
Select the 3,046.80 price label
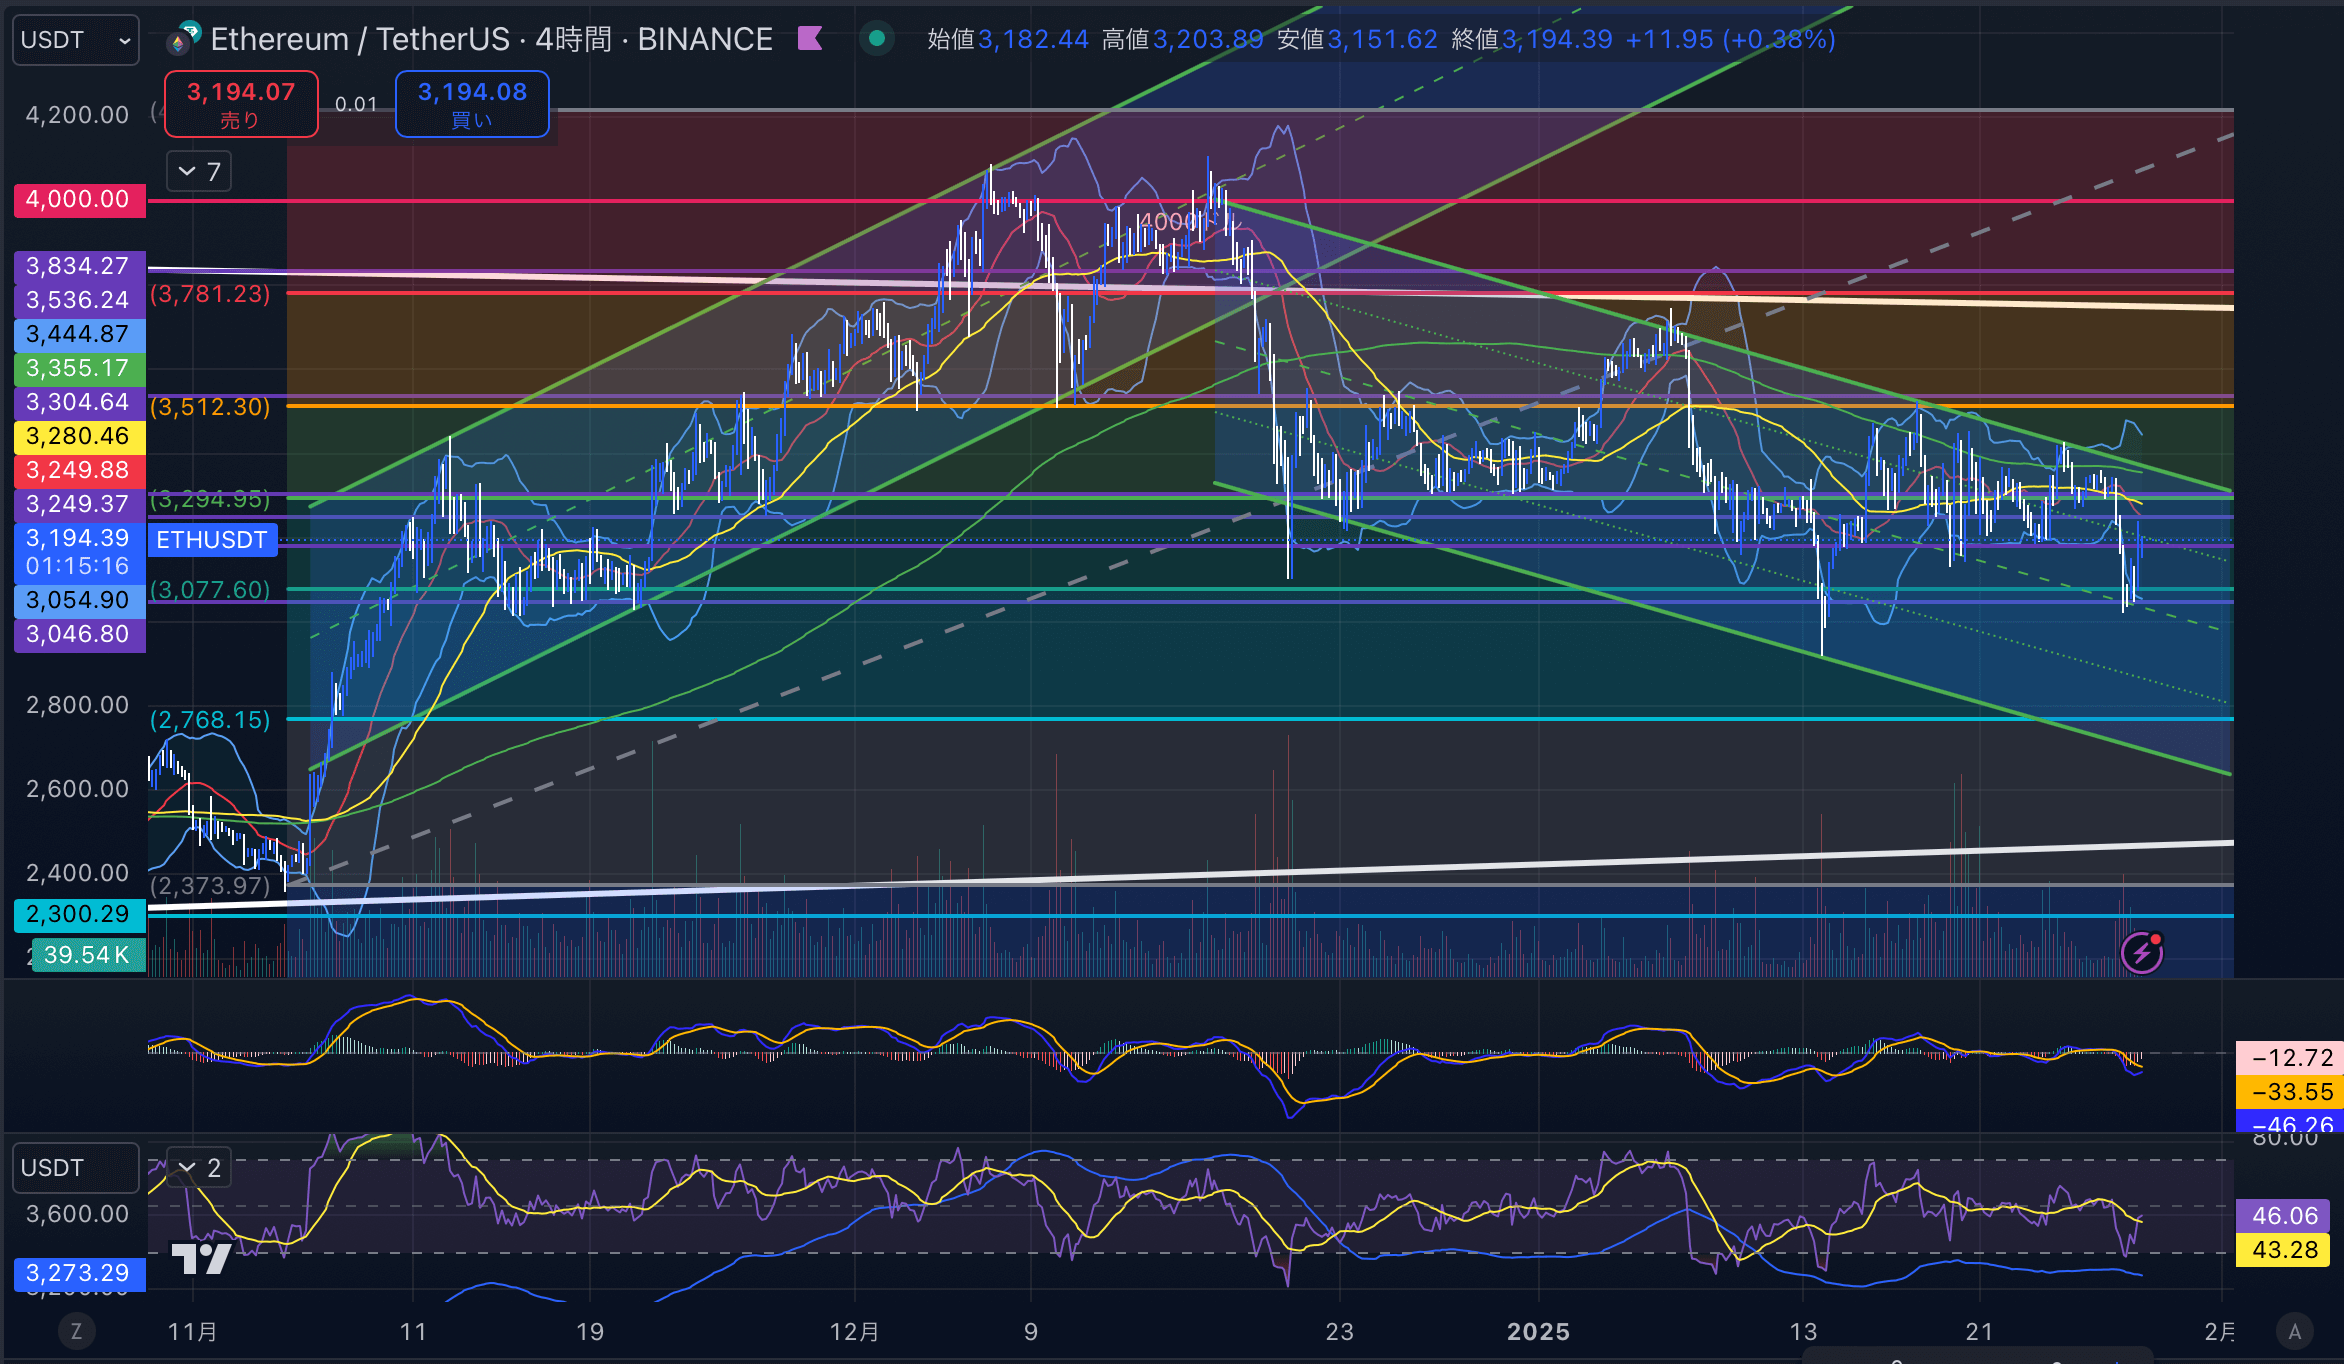click(x=79, y=634)
